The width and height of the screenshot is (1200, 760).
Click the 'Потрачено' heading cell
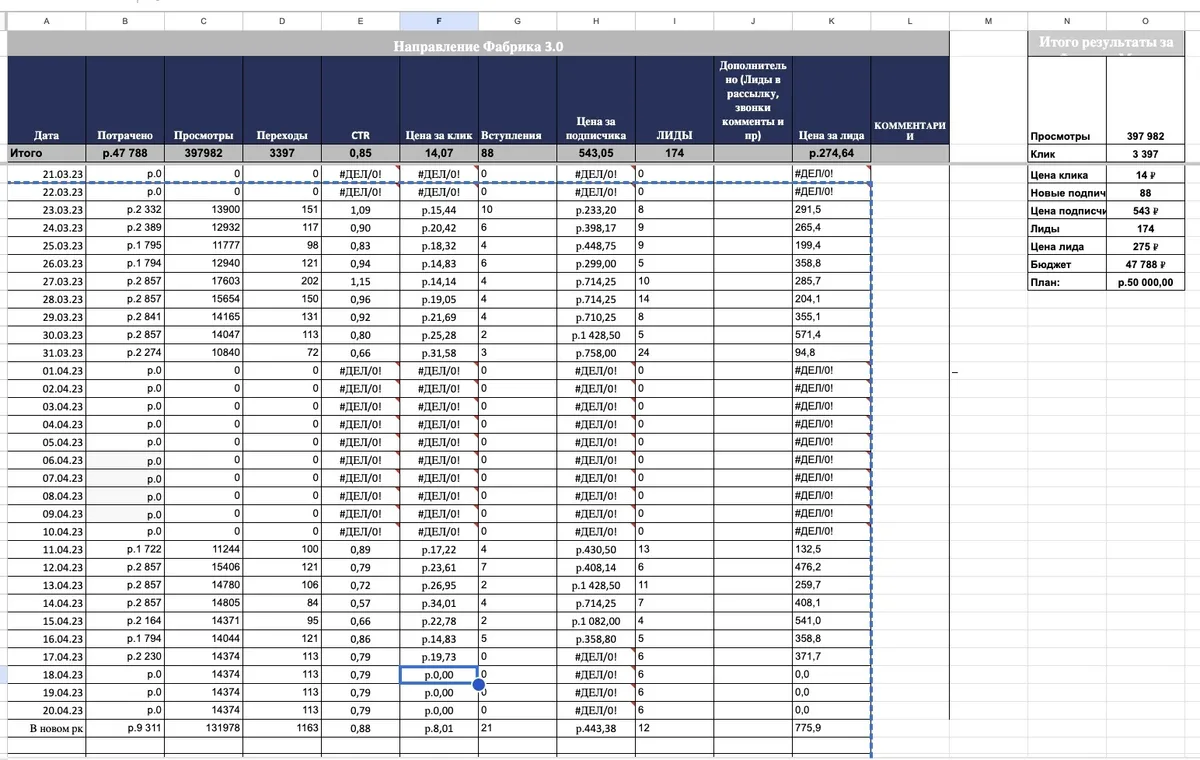coord(125,101)
